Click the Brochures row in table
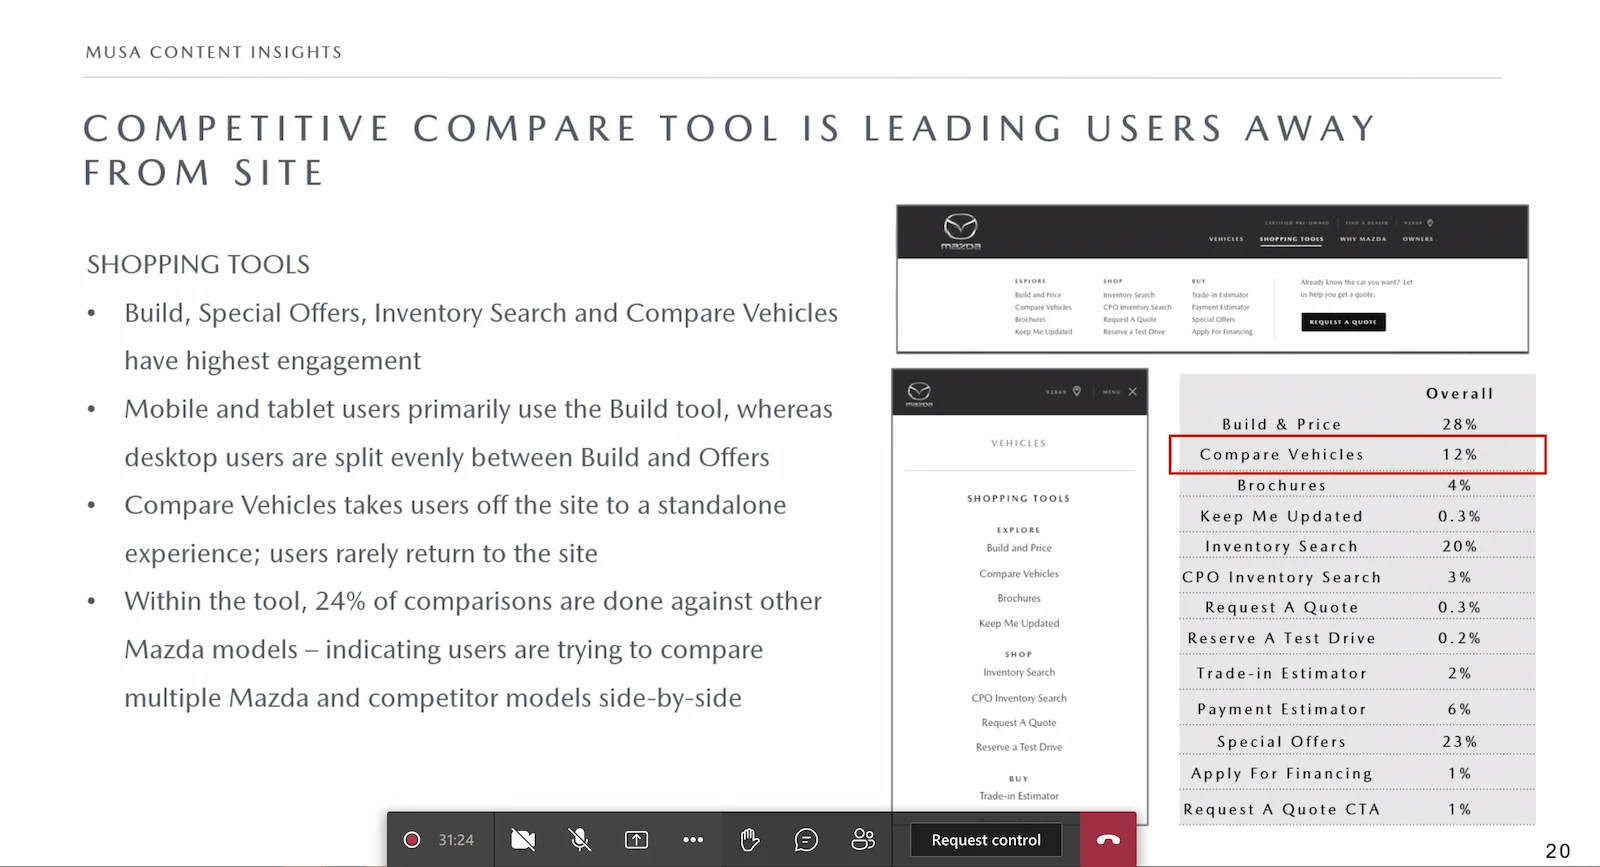 coord(1357,485)
